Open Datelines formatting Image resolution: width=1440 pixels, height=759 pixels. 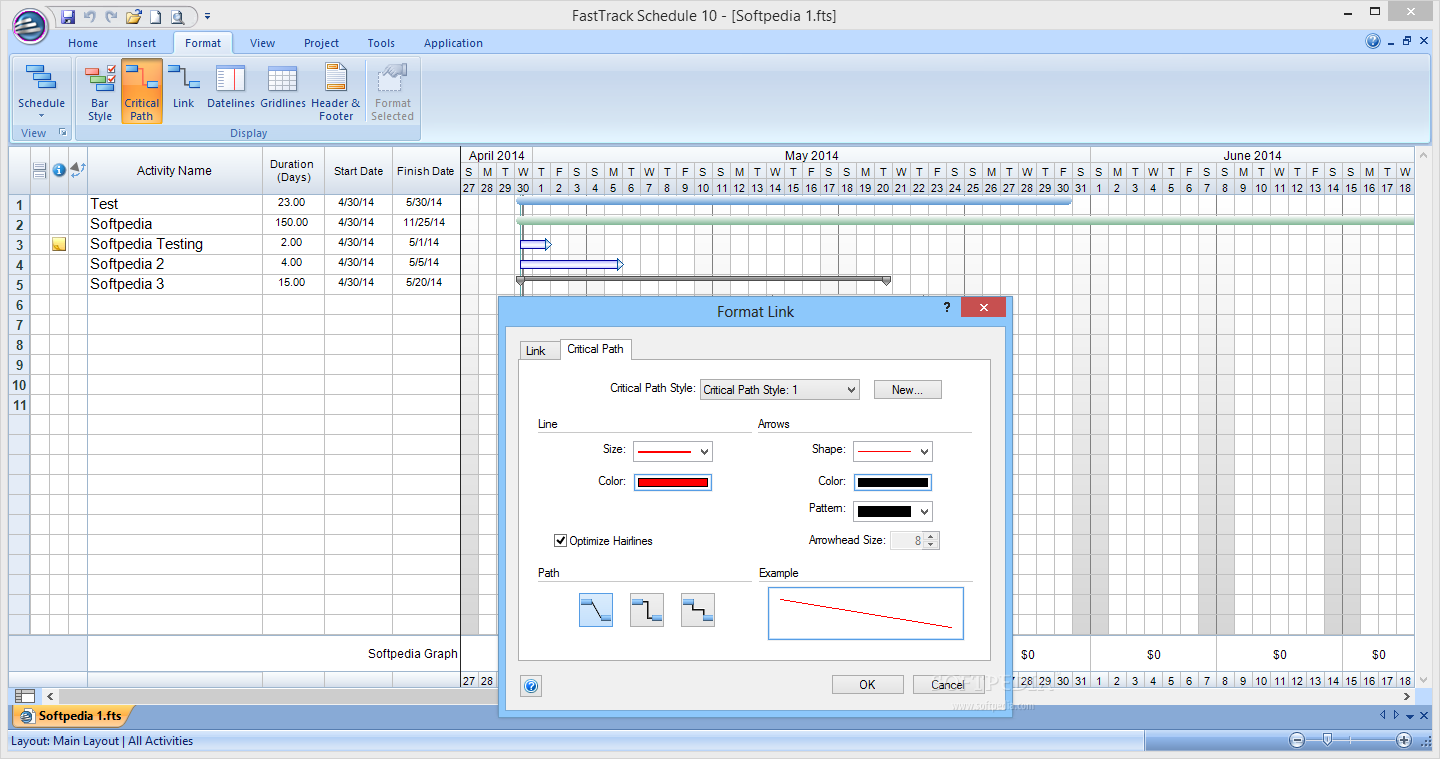[231, 86]
